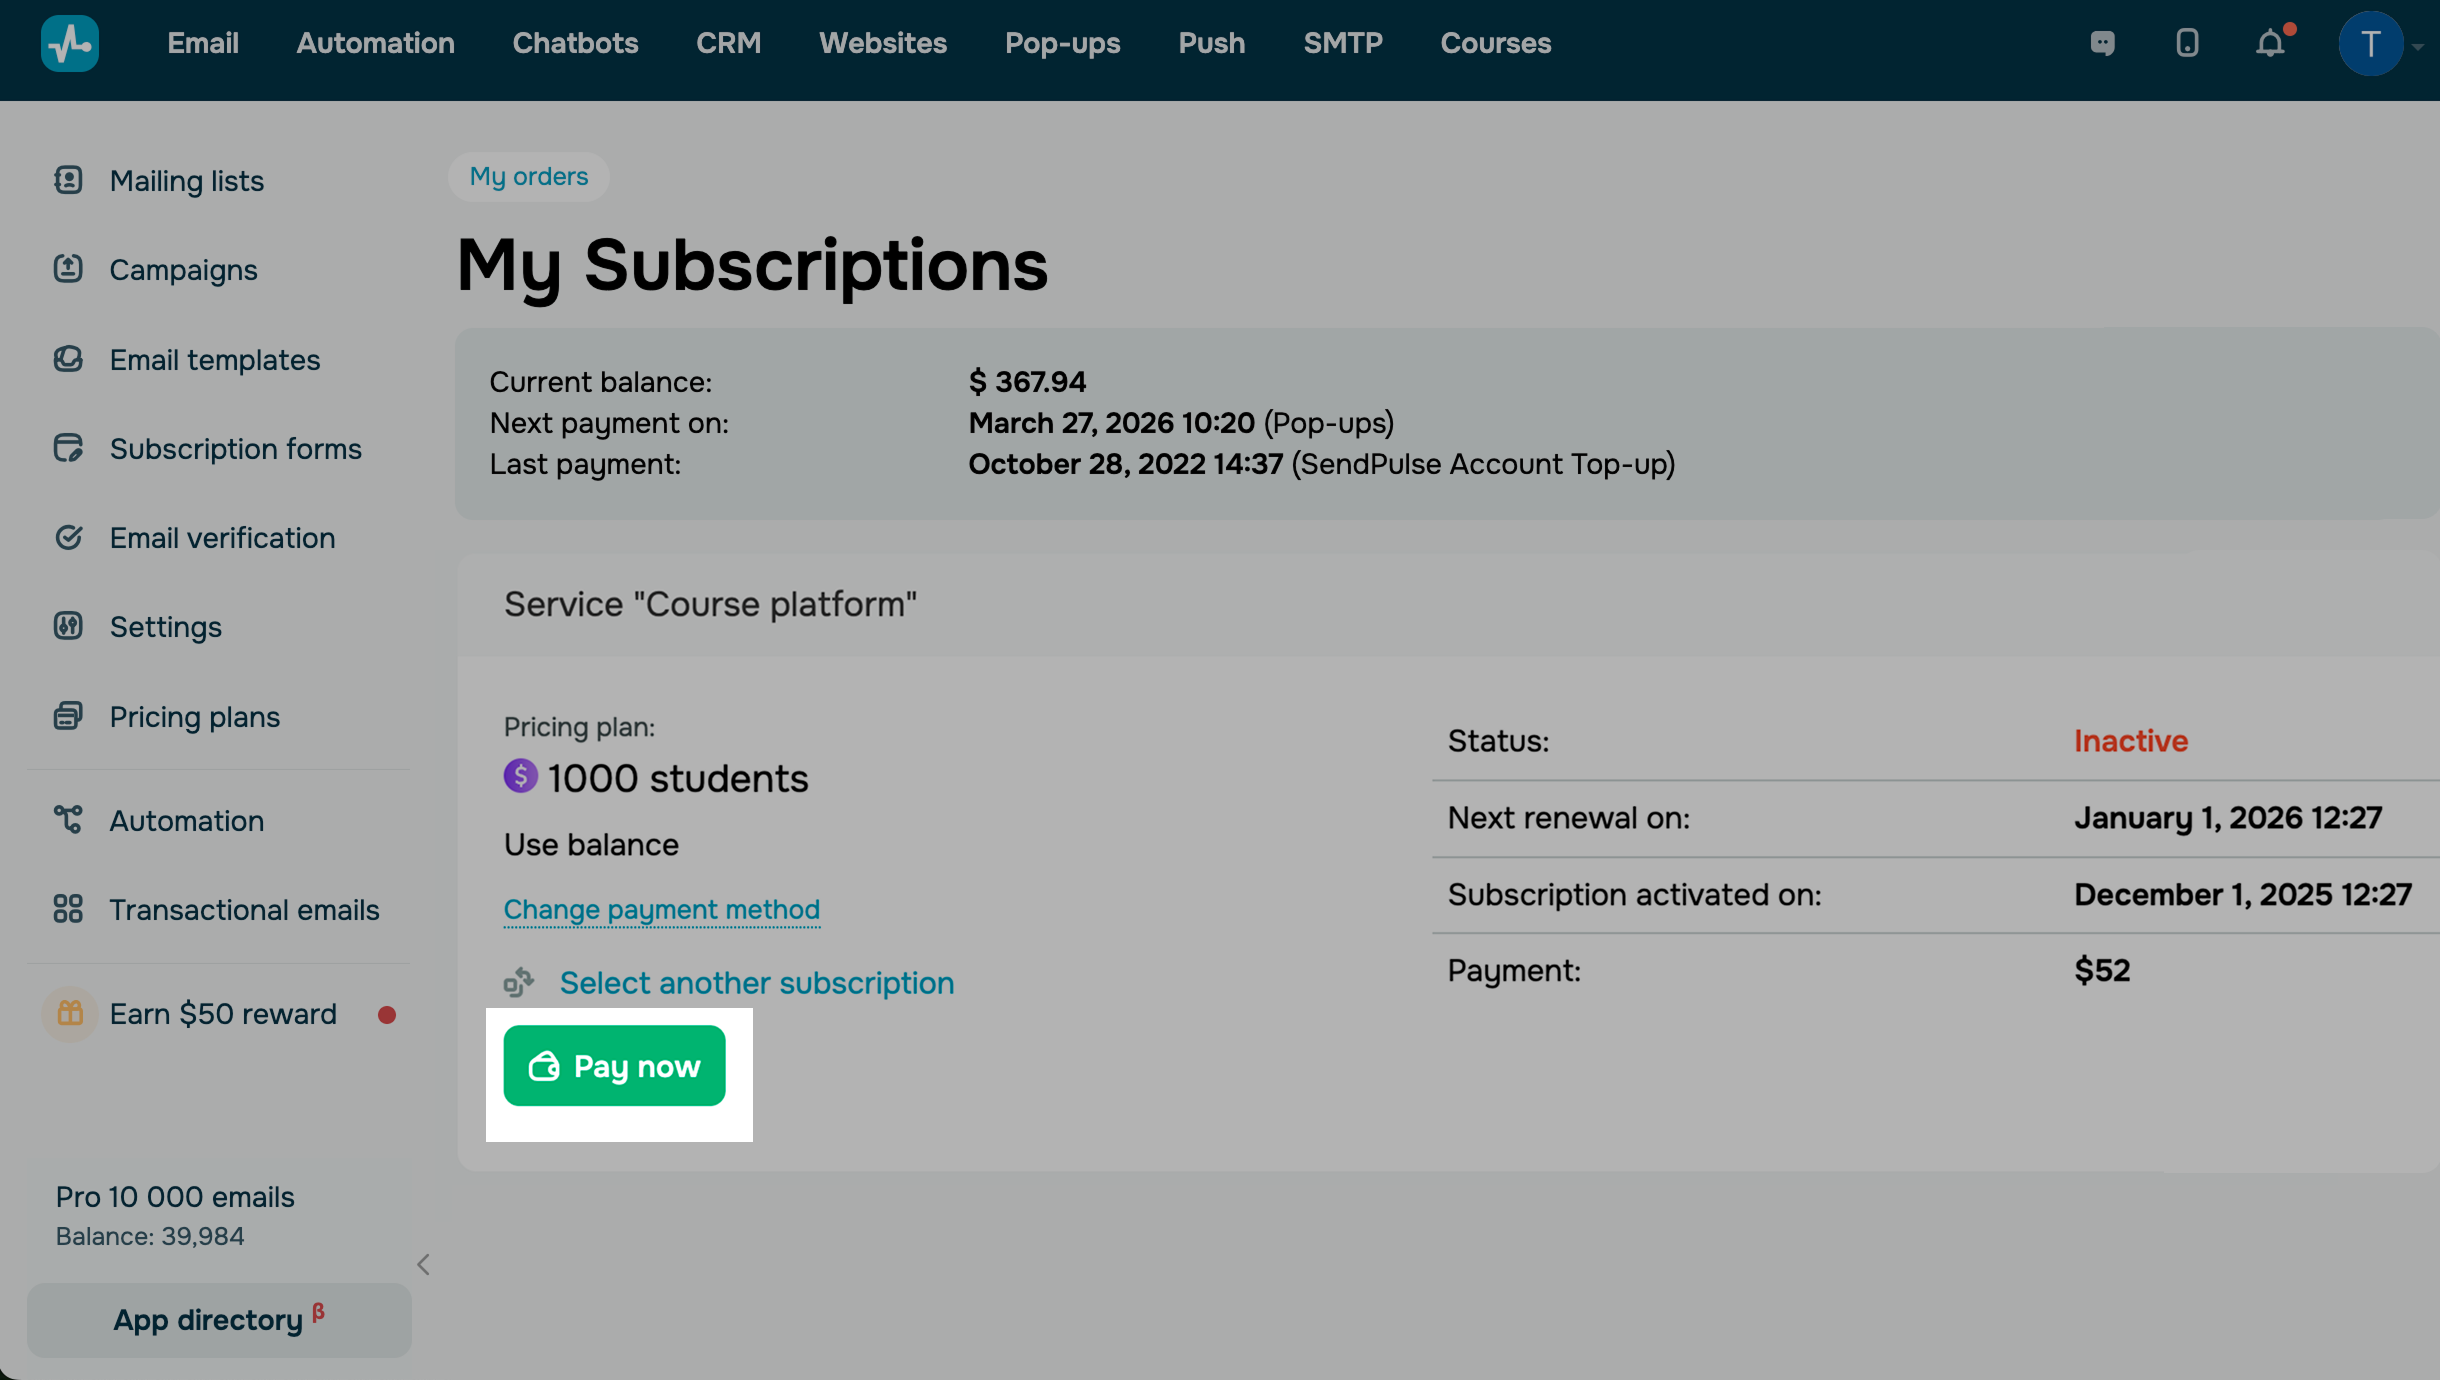Open the chat support icon
2440x1380 pixels.
click(x=2102, y=43)
